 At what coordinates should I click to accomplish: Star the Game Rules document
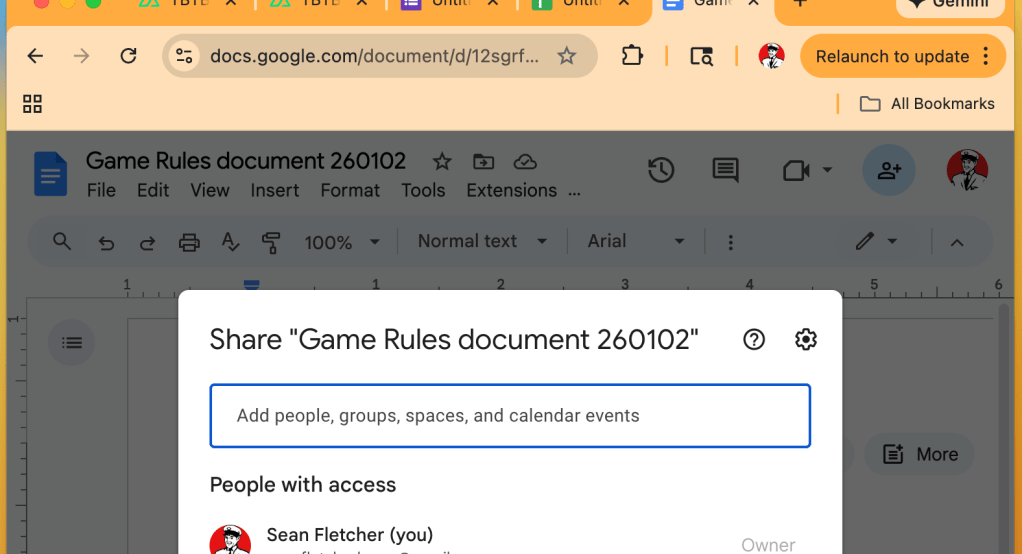coord(441,162)
